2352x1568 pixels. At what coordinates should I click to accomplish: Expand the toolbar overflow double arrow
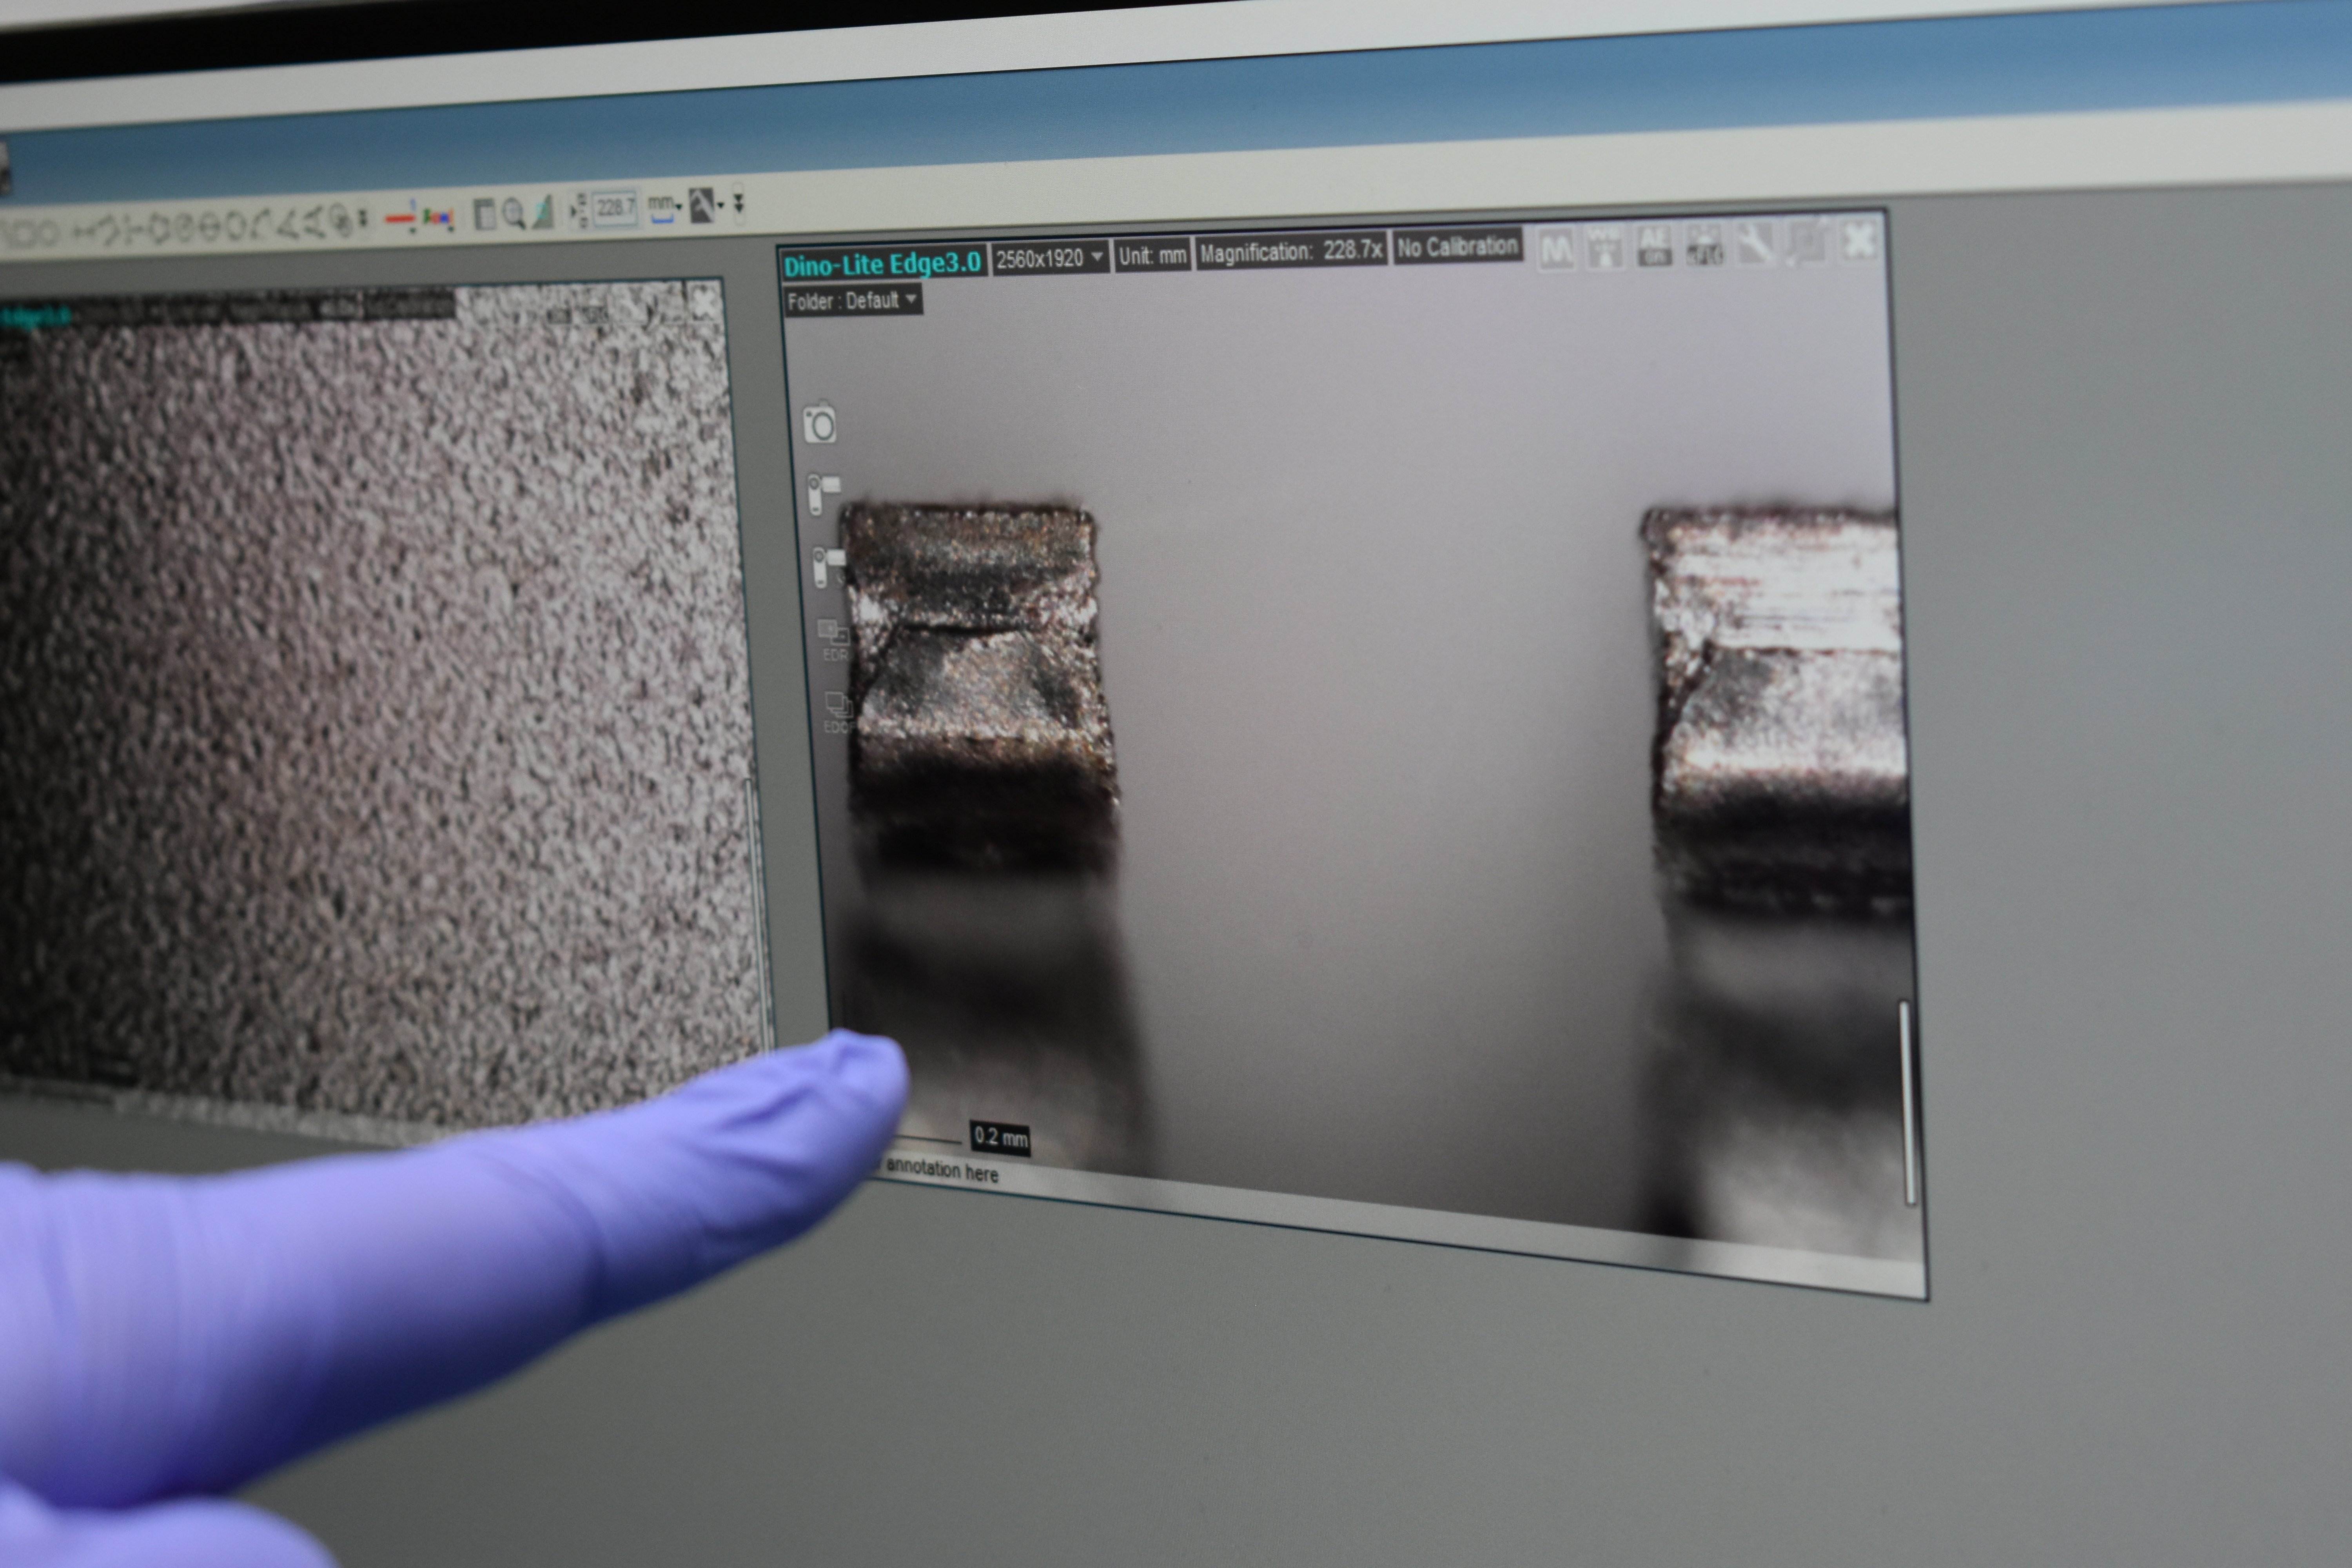pyautogui.click(x=739, y=203)
